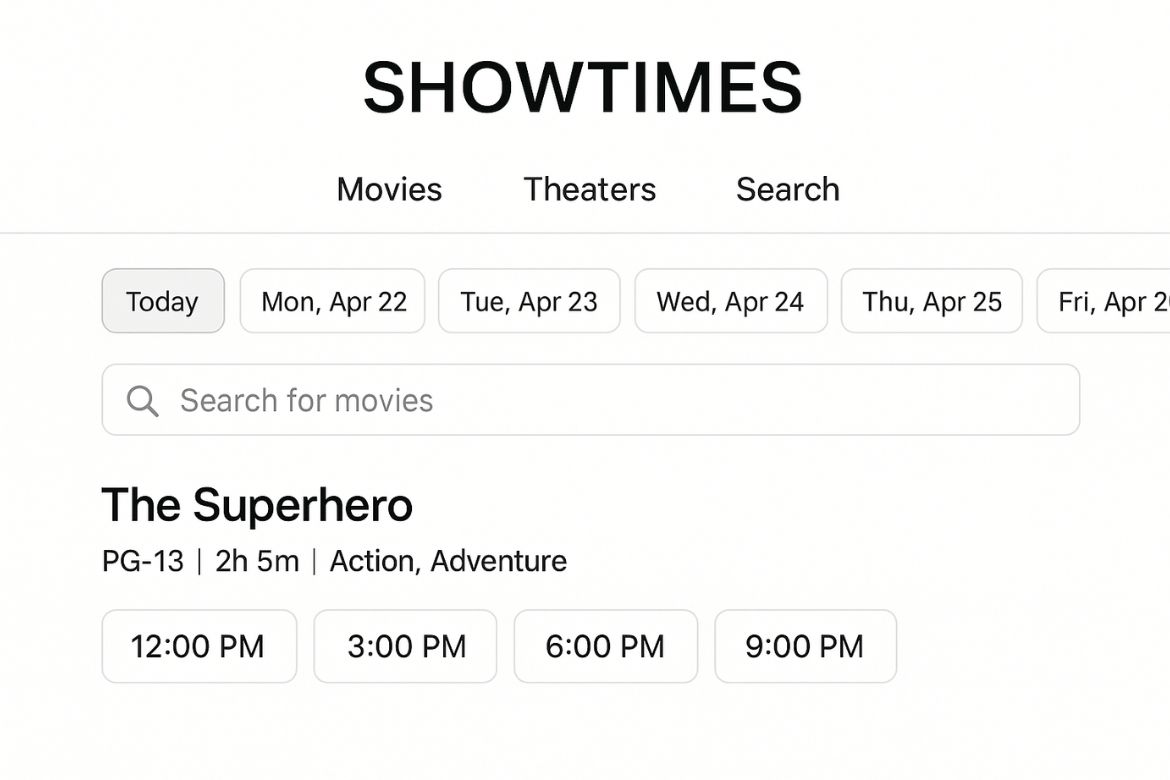Image resolution: width=1170 pixels, height=780 pixels.
Task: Switch to the Theaters tab
Action: tap(590, 189)
